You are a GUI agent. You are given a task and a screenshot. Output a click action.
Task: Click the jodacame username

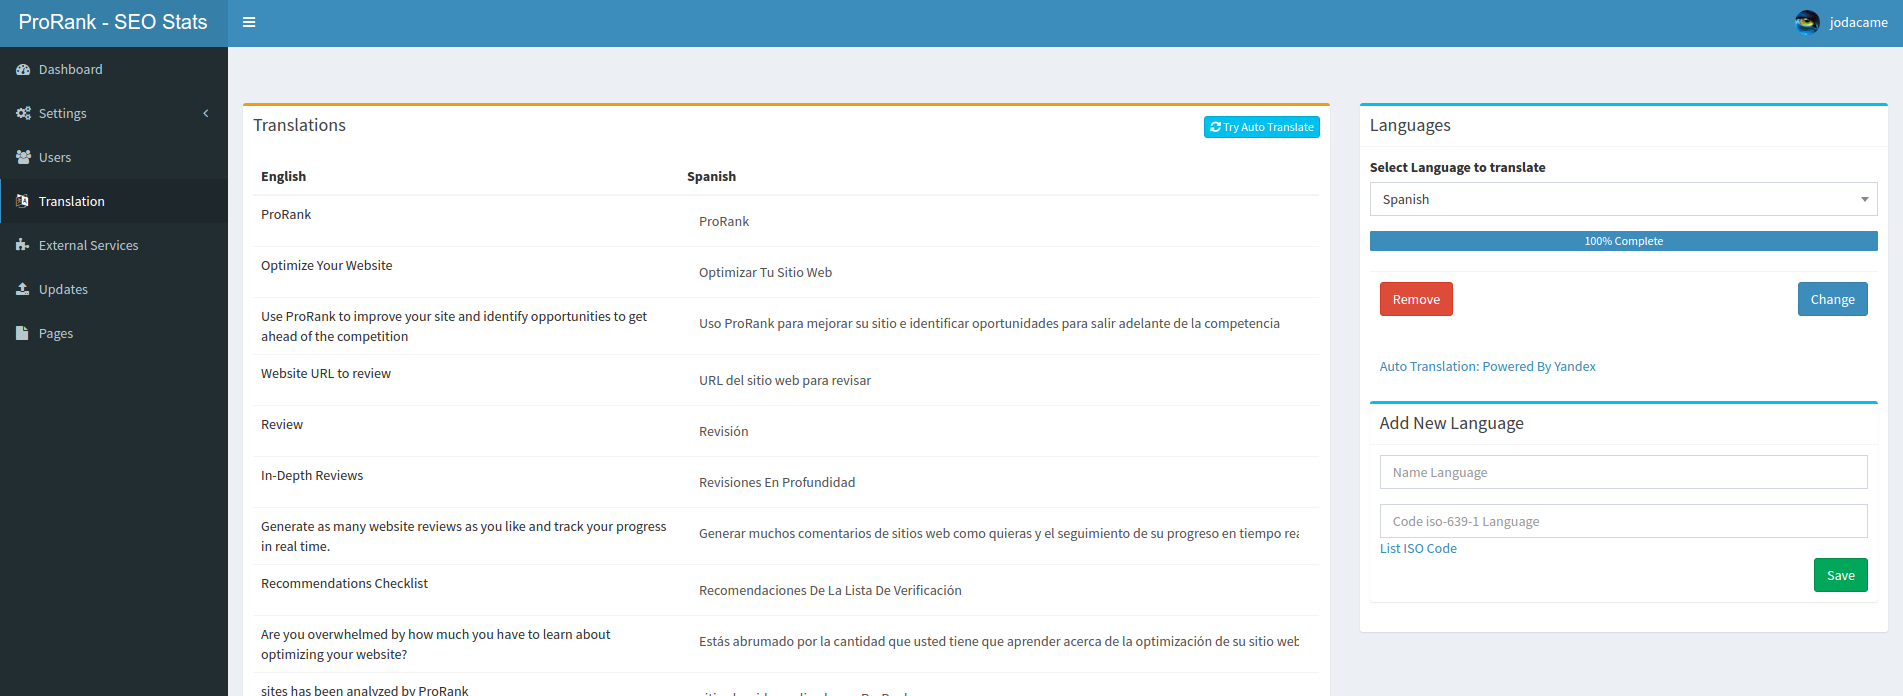1858,22
